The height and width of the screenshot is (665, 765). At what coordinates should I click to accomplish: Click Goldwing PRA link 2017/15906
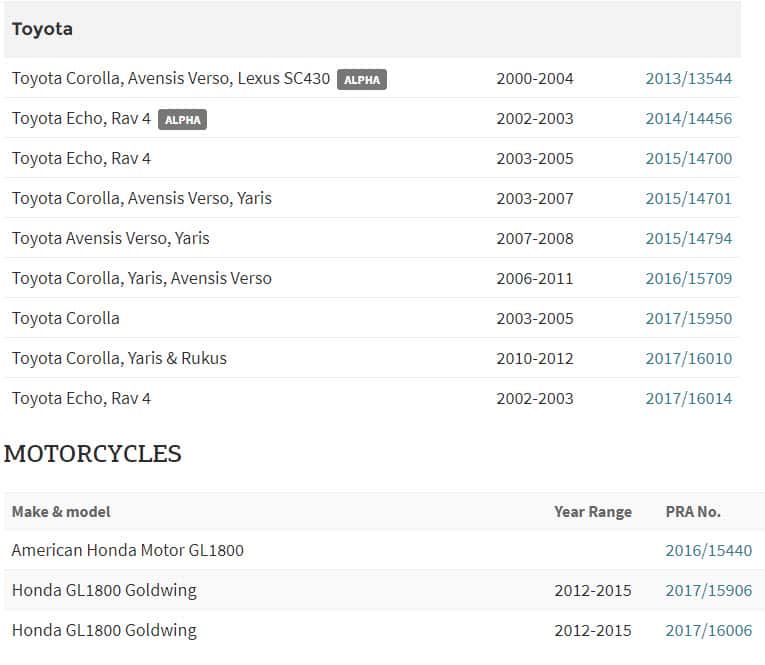[708, 590]
